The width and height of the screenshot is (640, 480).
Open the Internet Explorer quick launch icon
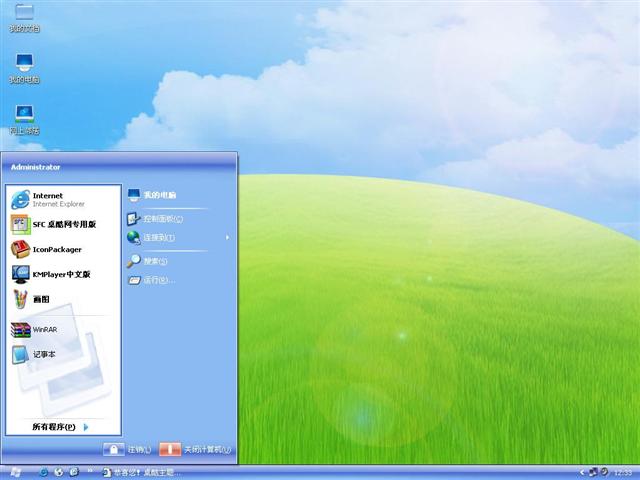tap(43, 472)
